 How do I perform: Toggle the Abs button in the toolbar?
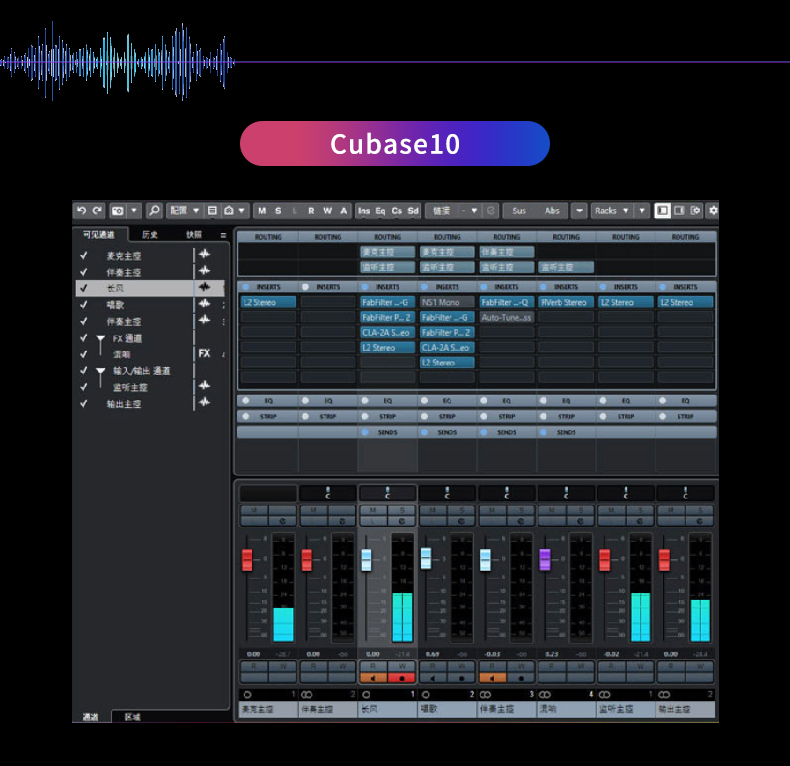point(552,211)
